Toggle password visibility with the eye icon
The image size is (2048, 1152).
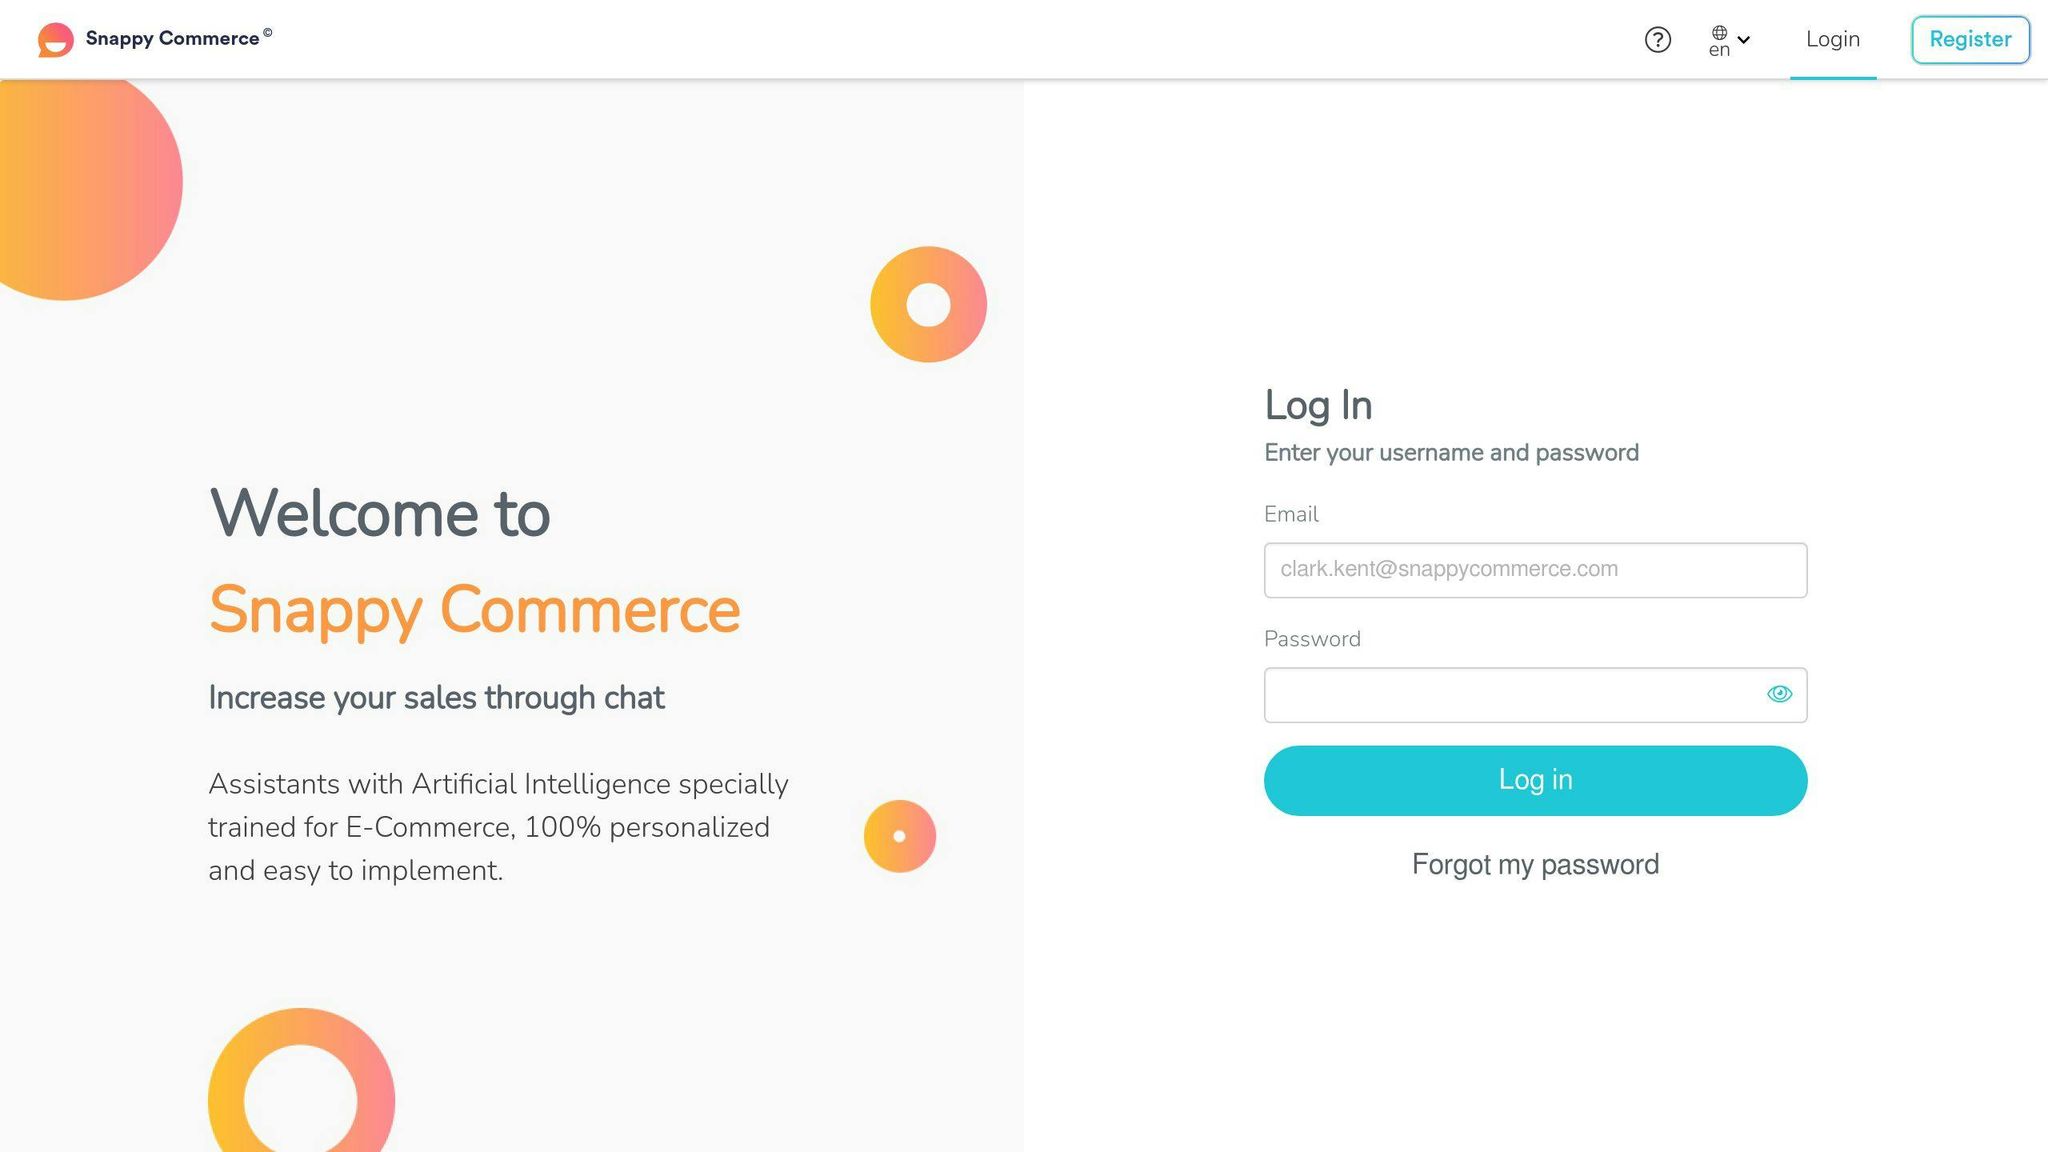tap(1778, 693)
